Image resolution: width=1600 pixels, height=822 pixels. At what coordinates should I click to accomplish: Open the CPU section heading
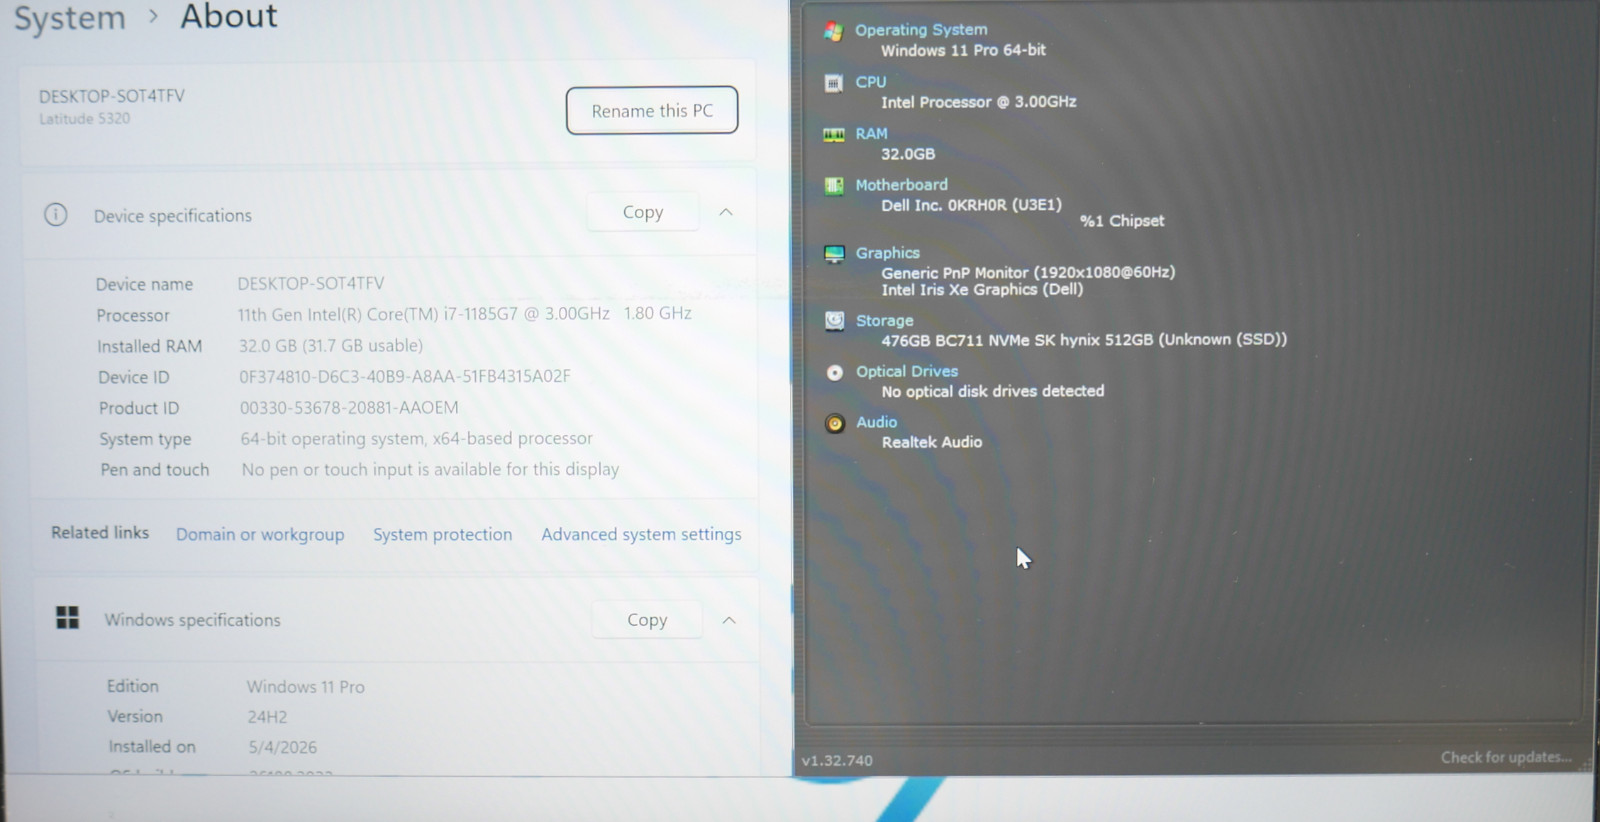click(870, 82)
